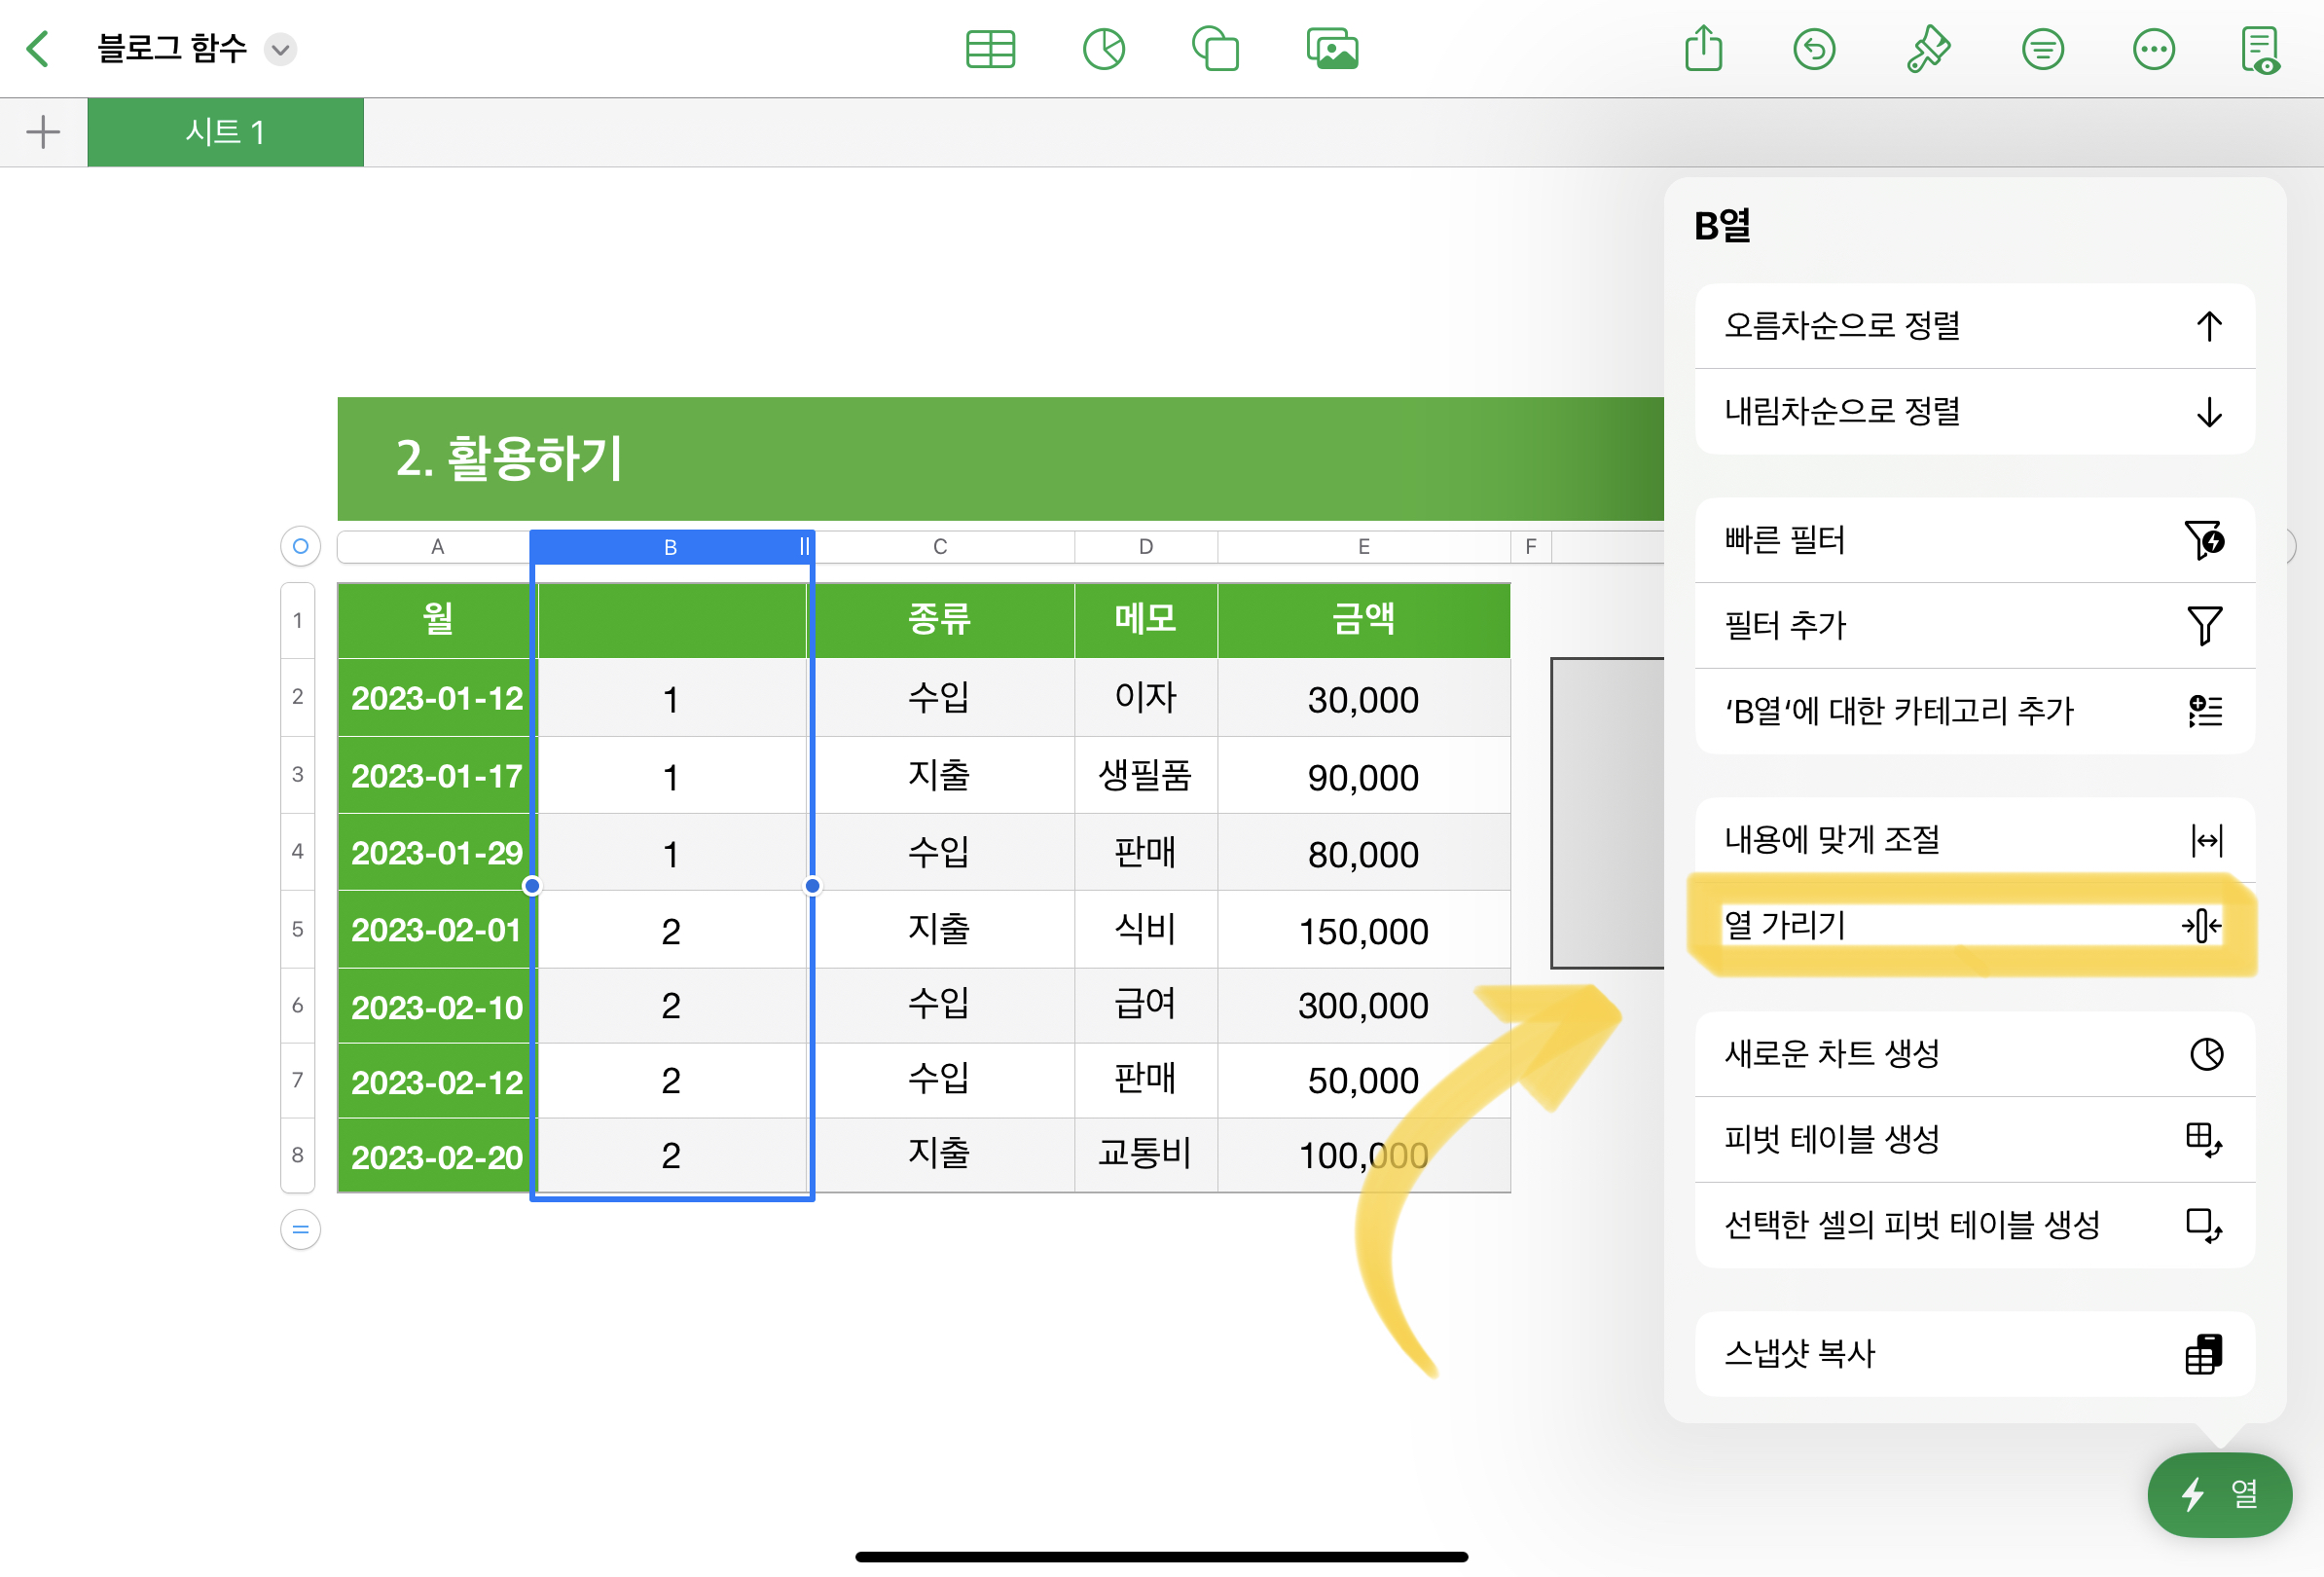2324x1577 pixels.
Task: Tap the column B resize handle bars
Action: 803,547
